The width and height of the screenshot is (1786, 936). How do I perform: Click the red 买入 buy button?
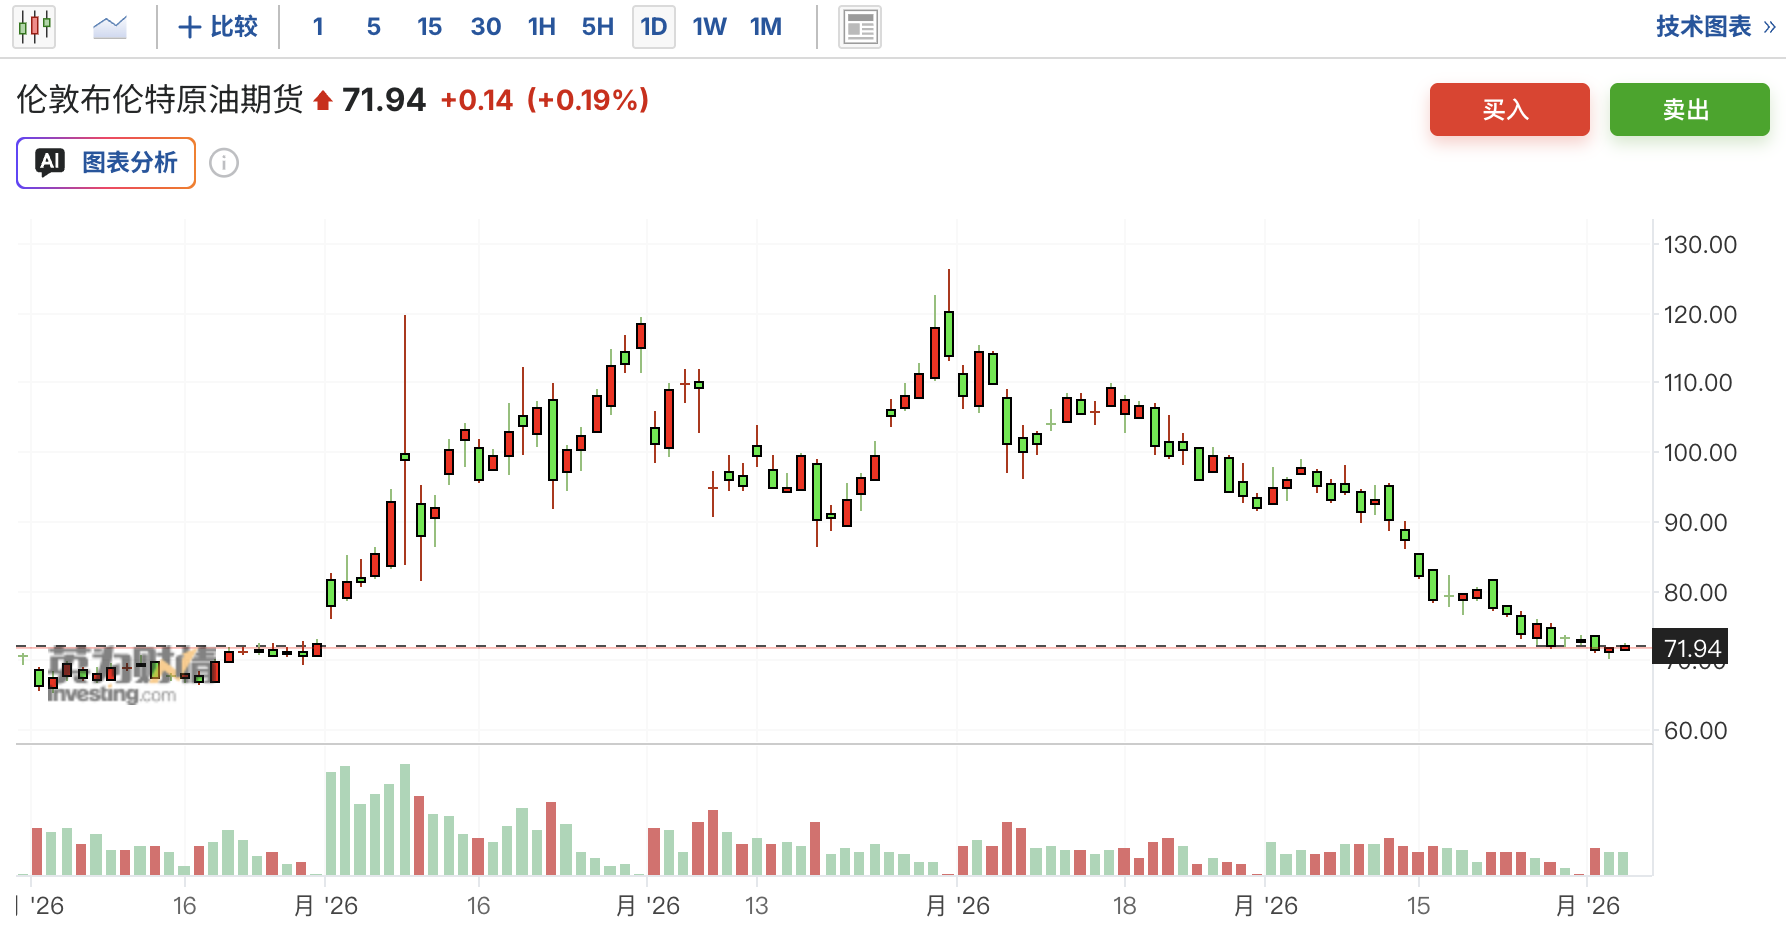pyautogui.click(x=1510, y=109)
